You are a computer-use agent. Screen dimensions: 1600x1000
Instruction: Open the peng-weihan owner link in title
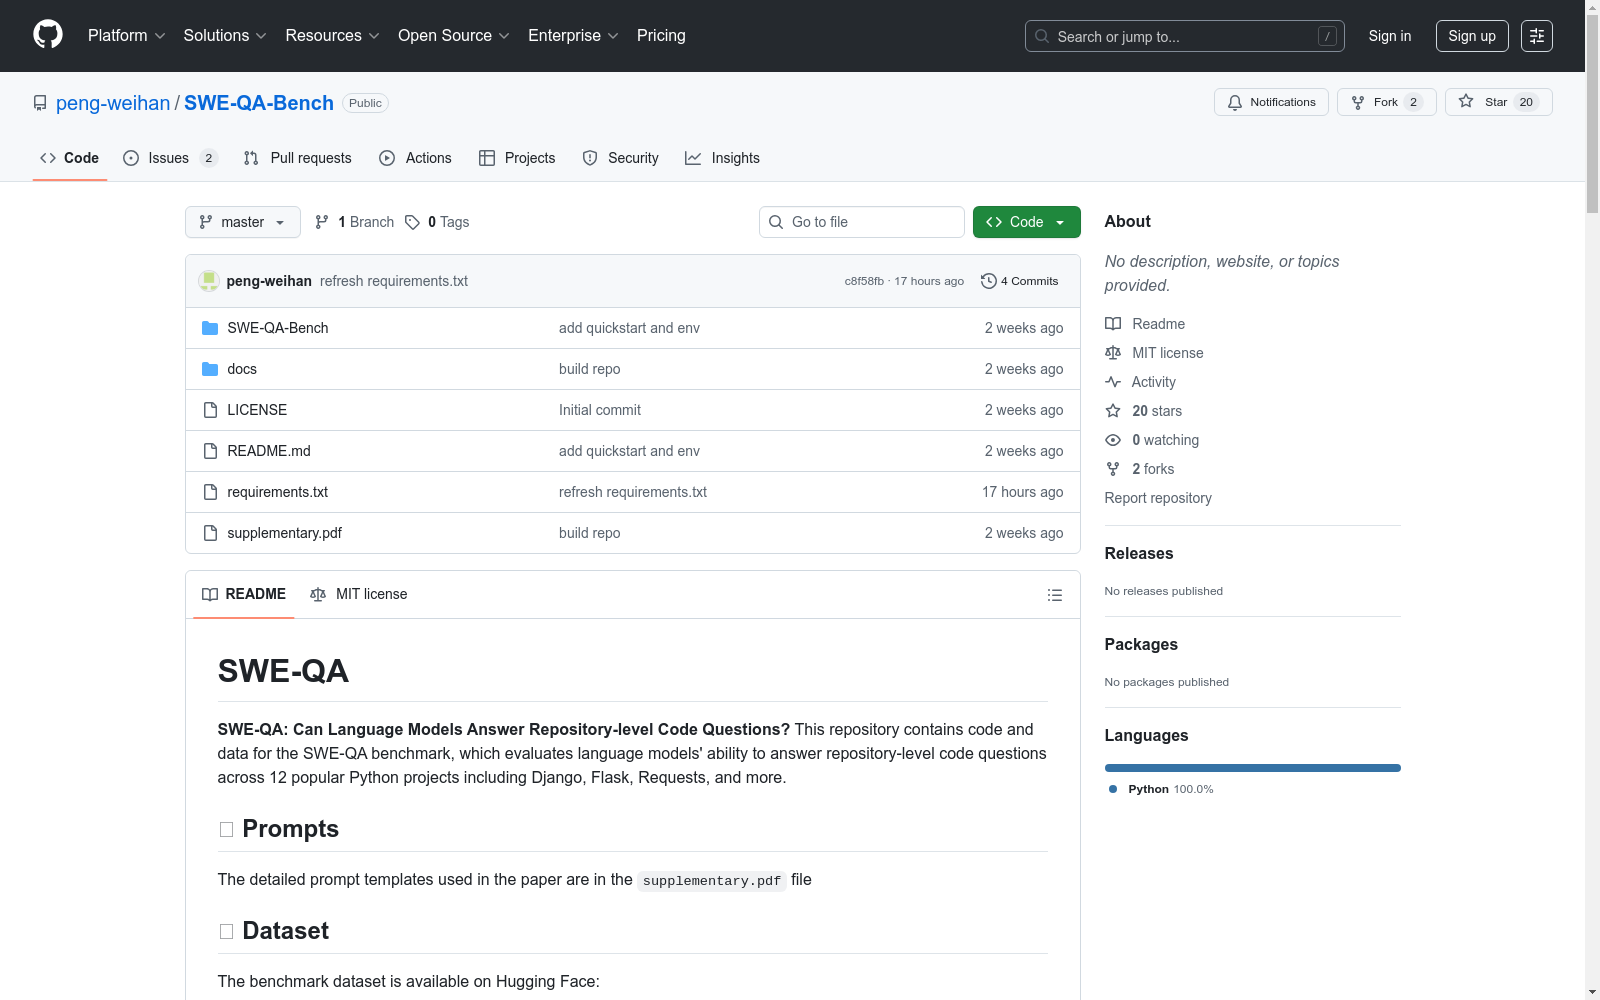(113, 103)
